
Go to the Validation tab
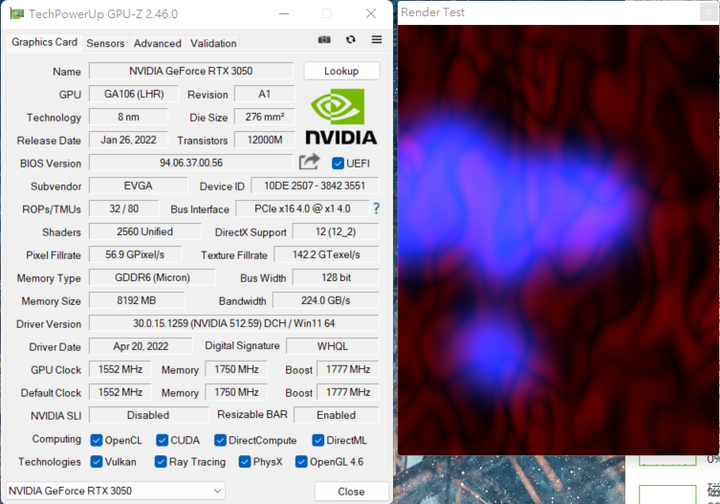[213, 43]
